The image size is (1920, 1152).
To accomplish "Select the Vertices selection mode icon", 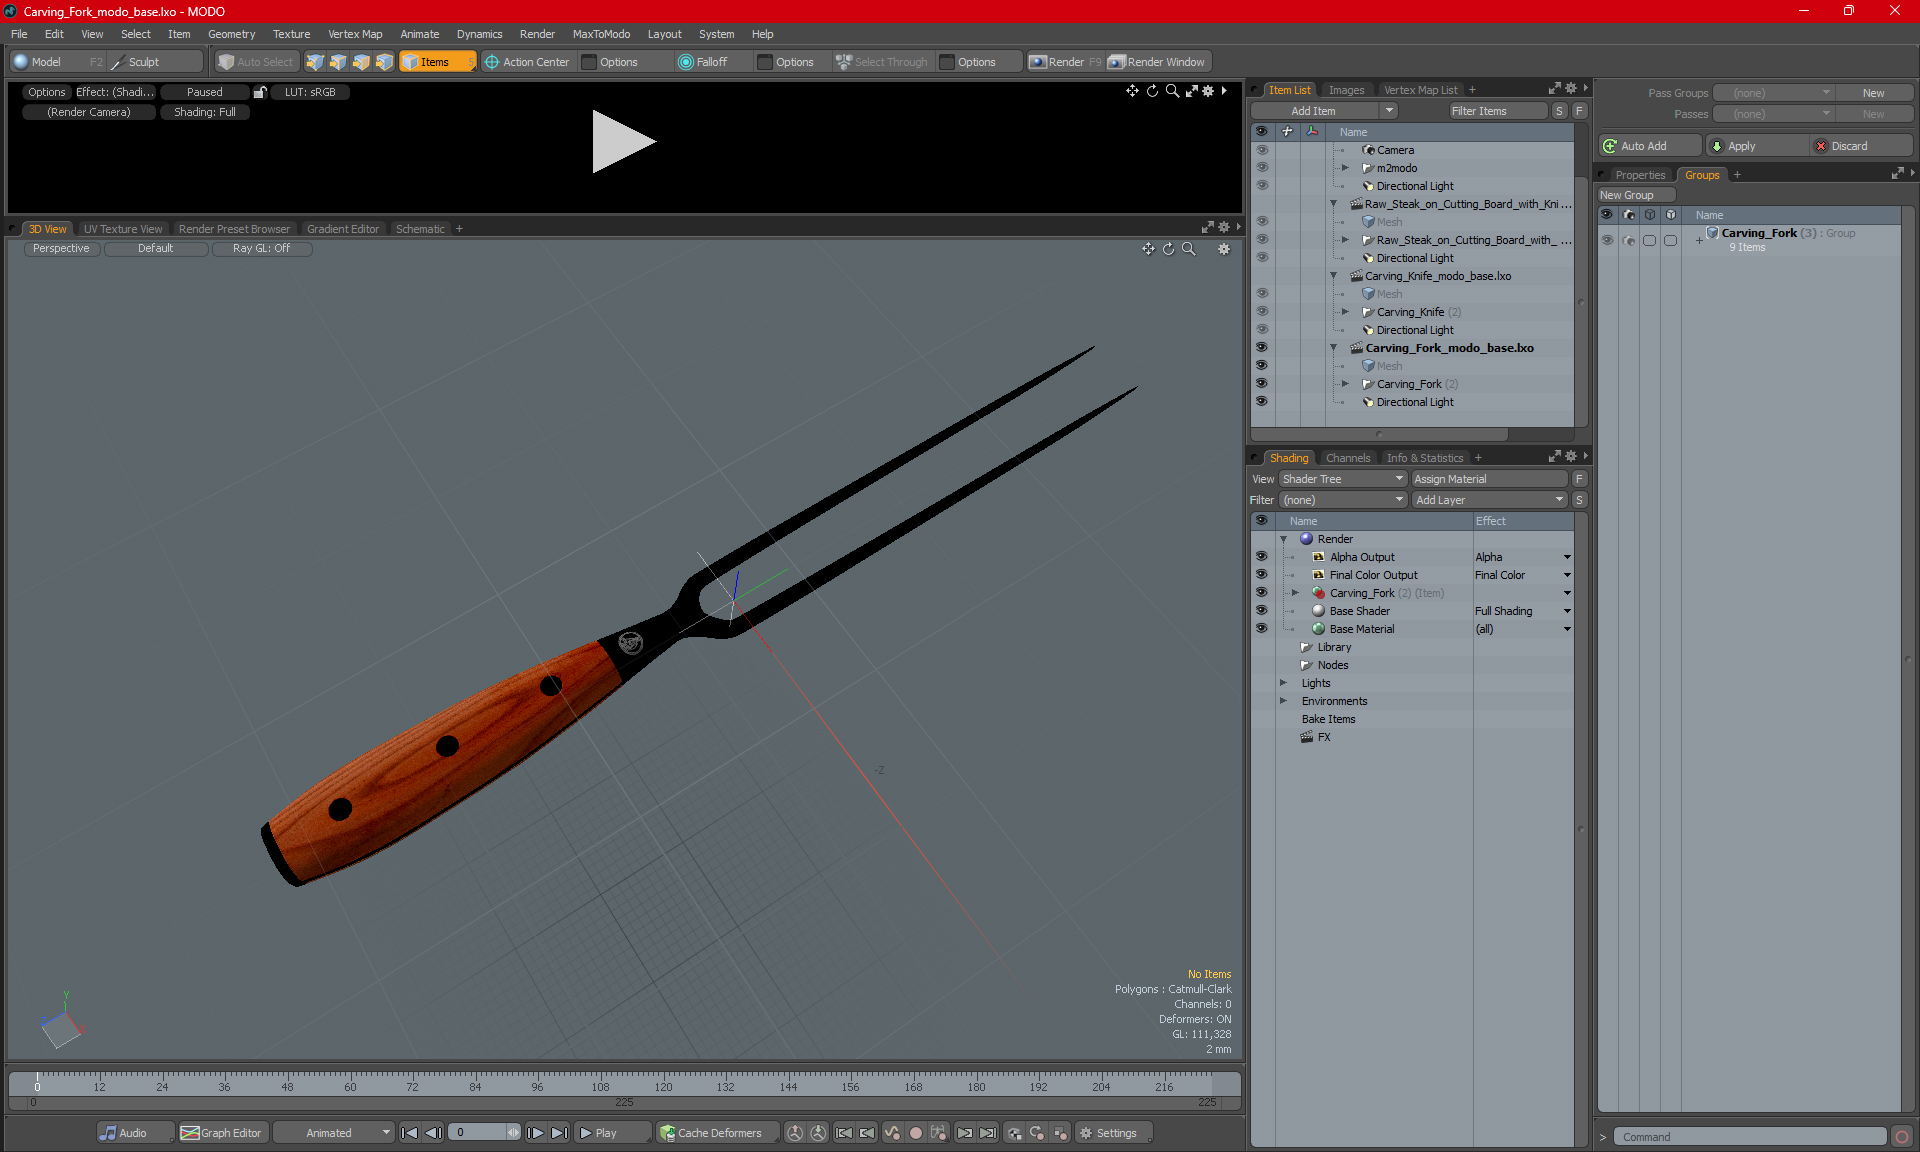I will click(315, 62).
